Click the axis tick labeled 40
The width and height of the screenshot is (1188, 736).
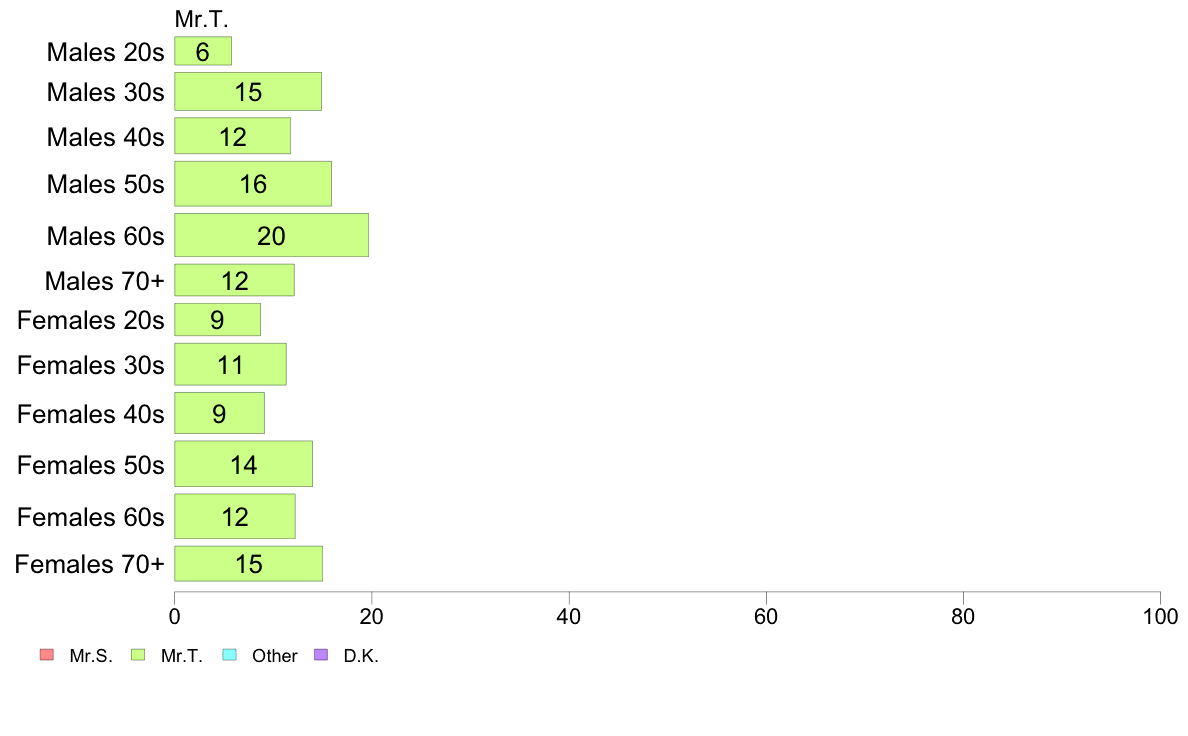pos(569,617)
